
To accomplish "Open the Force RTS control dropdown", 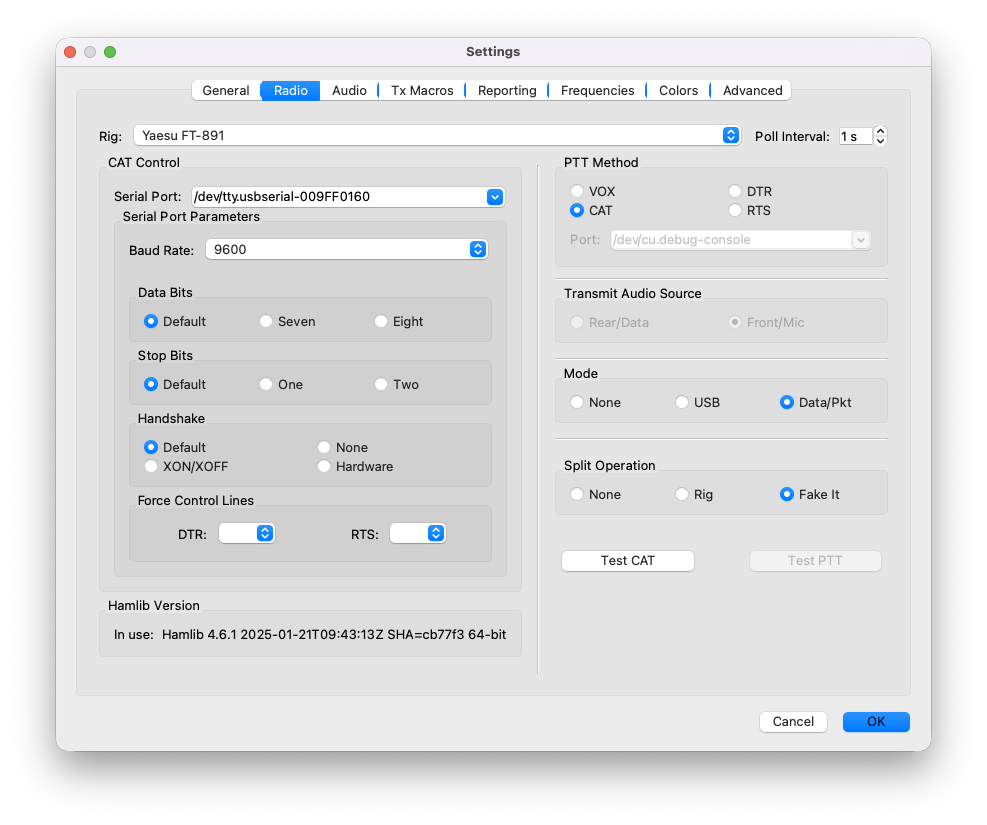I will pyautogui.click(x=436, y=534).
